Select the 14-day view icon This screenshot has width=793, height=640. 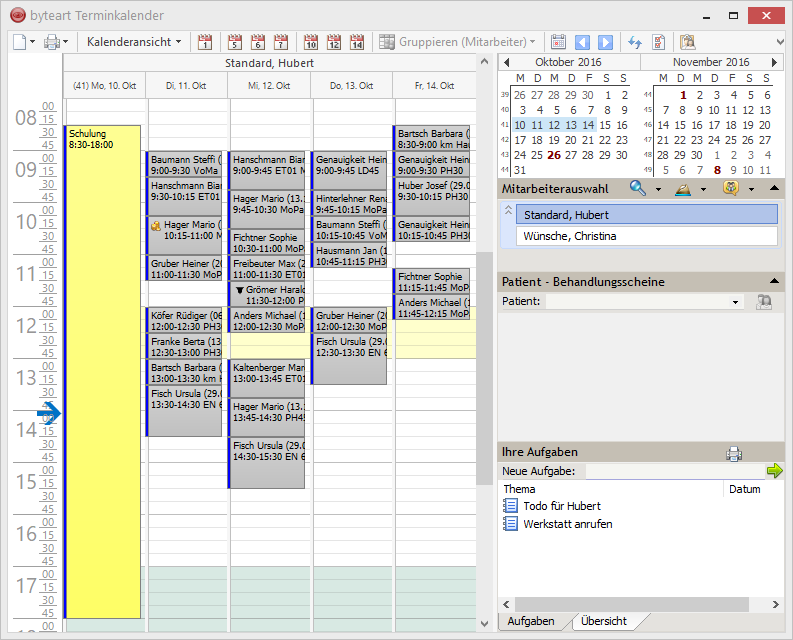pyautogui.click(x=357, y=42)
